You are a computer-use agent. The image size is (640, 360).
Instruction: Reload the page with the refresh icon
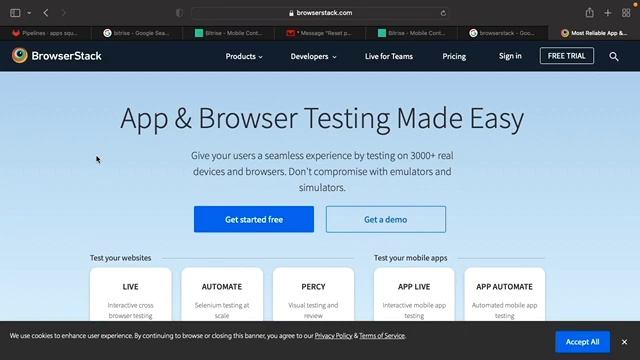443,13
